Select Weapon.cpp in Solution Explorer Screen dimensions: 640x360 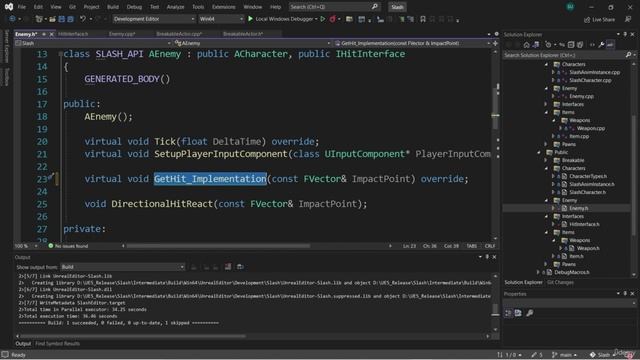(591, 128)
